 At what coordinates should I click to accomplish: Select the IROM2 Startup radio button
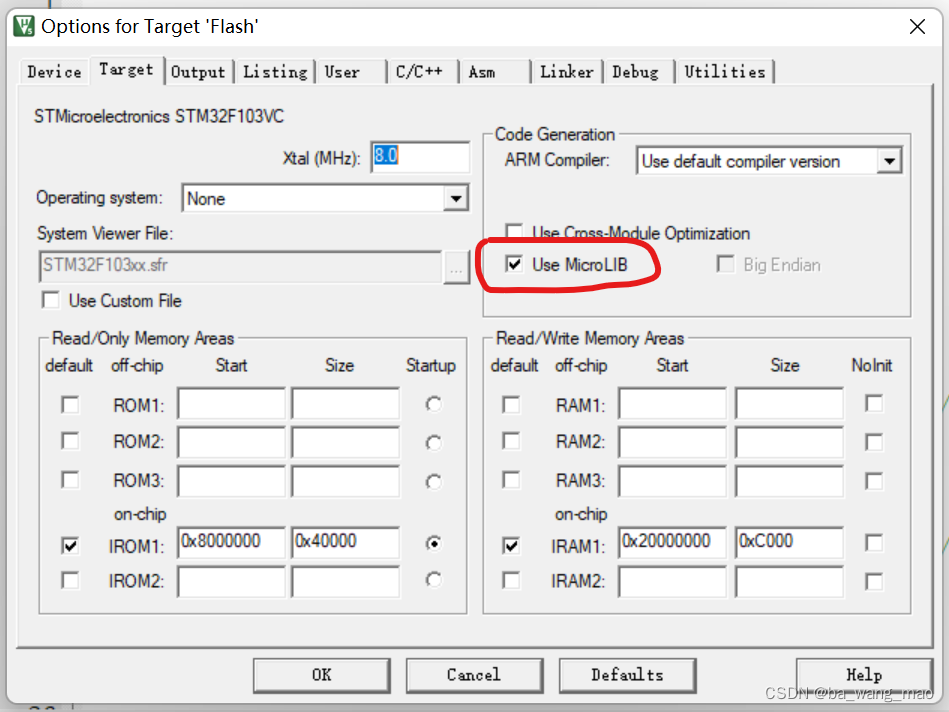click(x=433, y=580)
